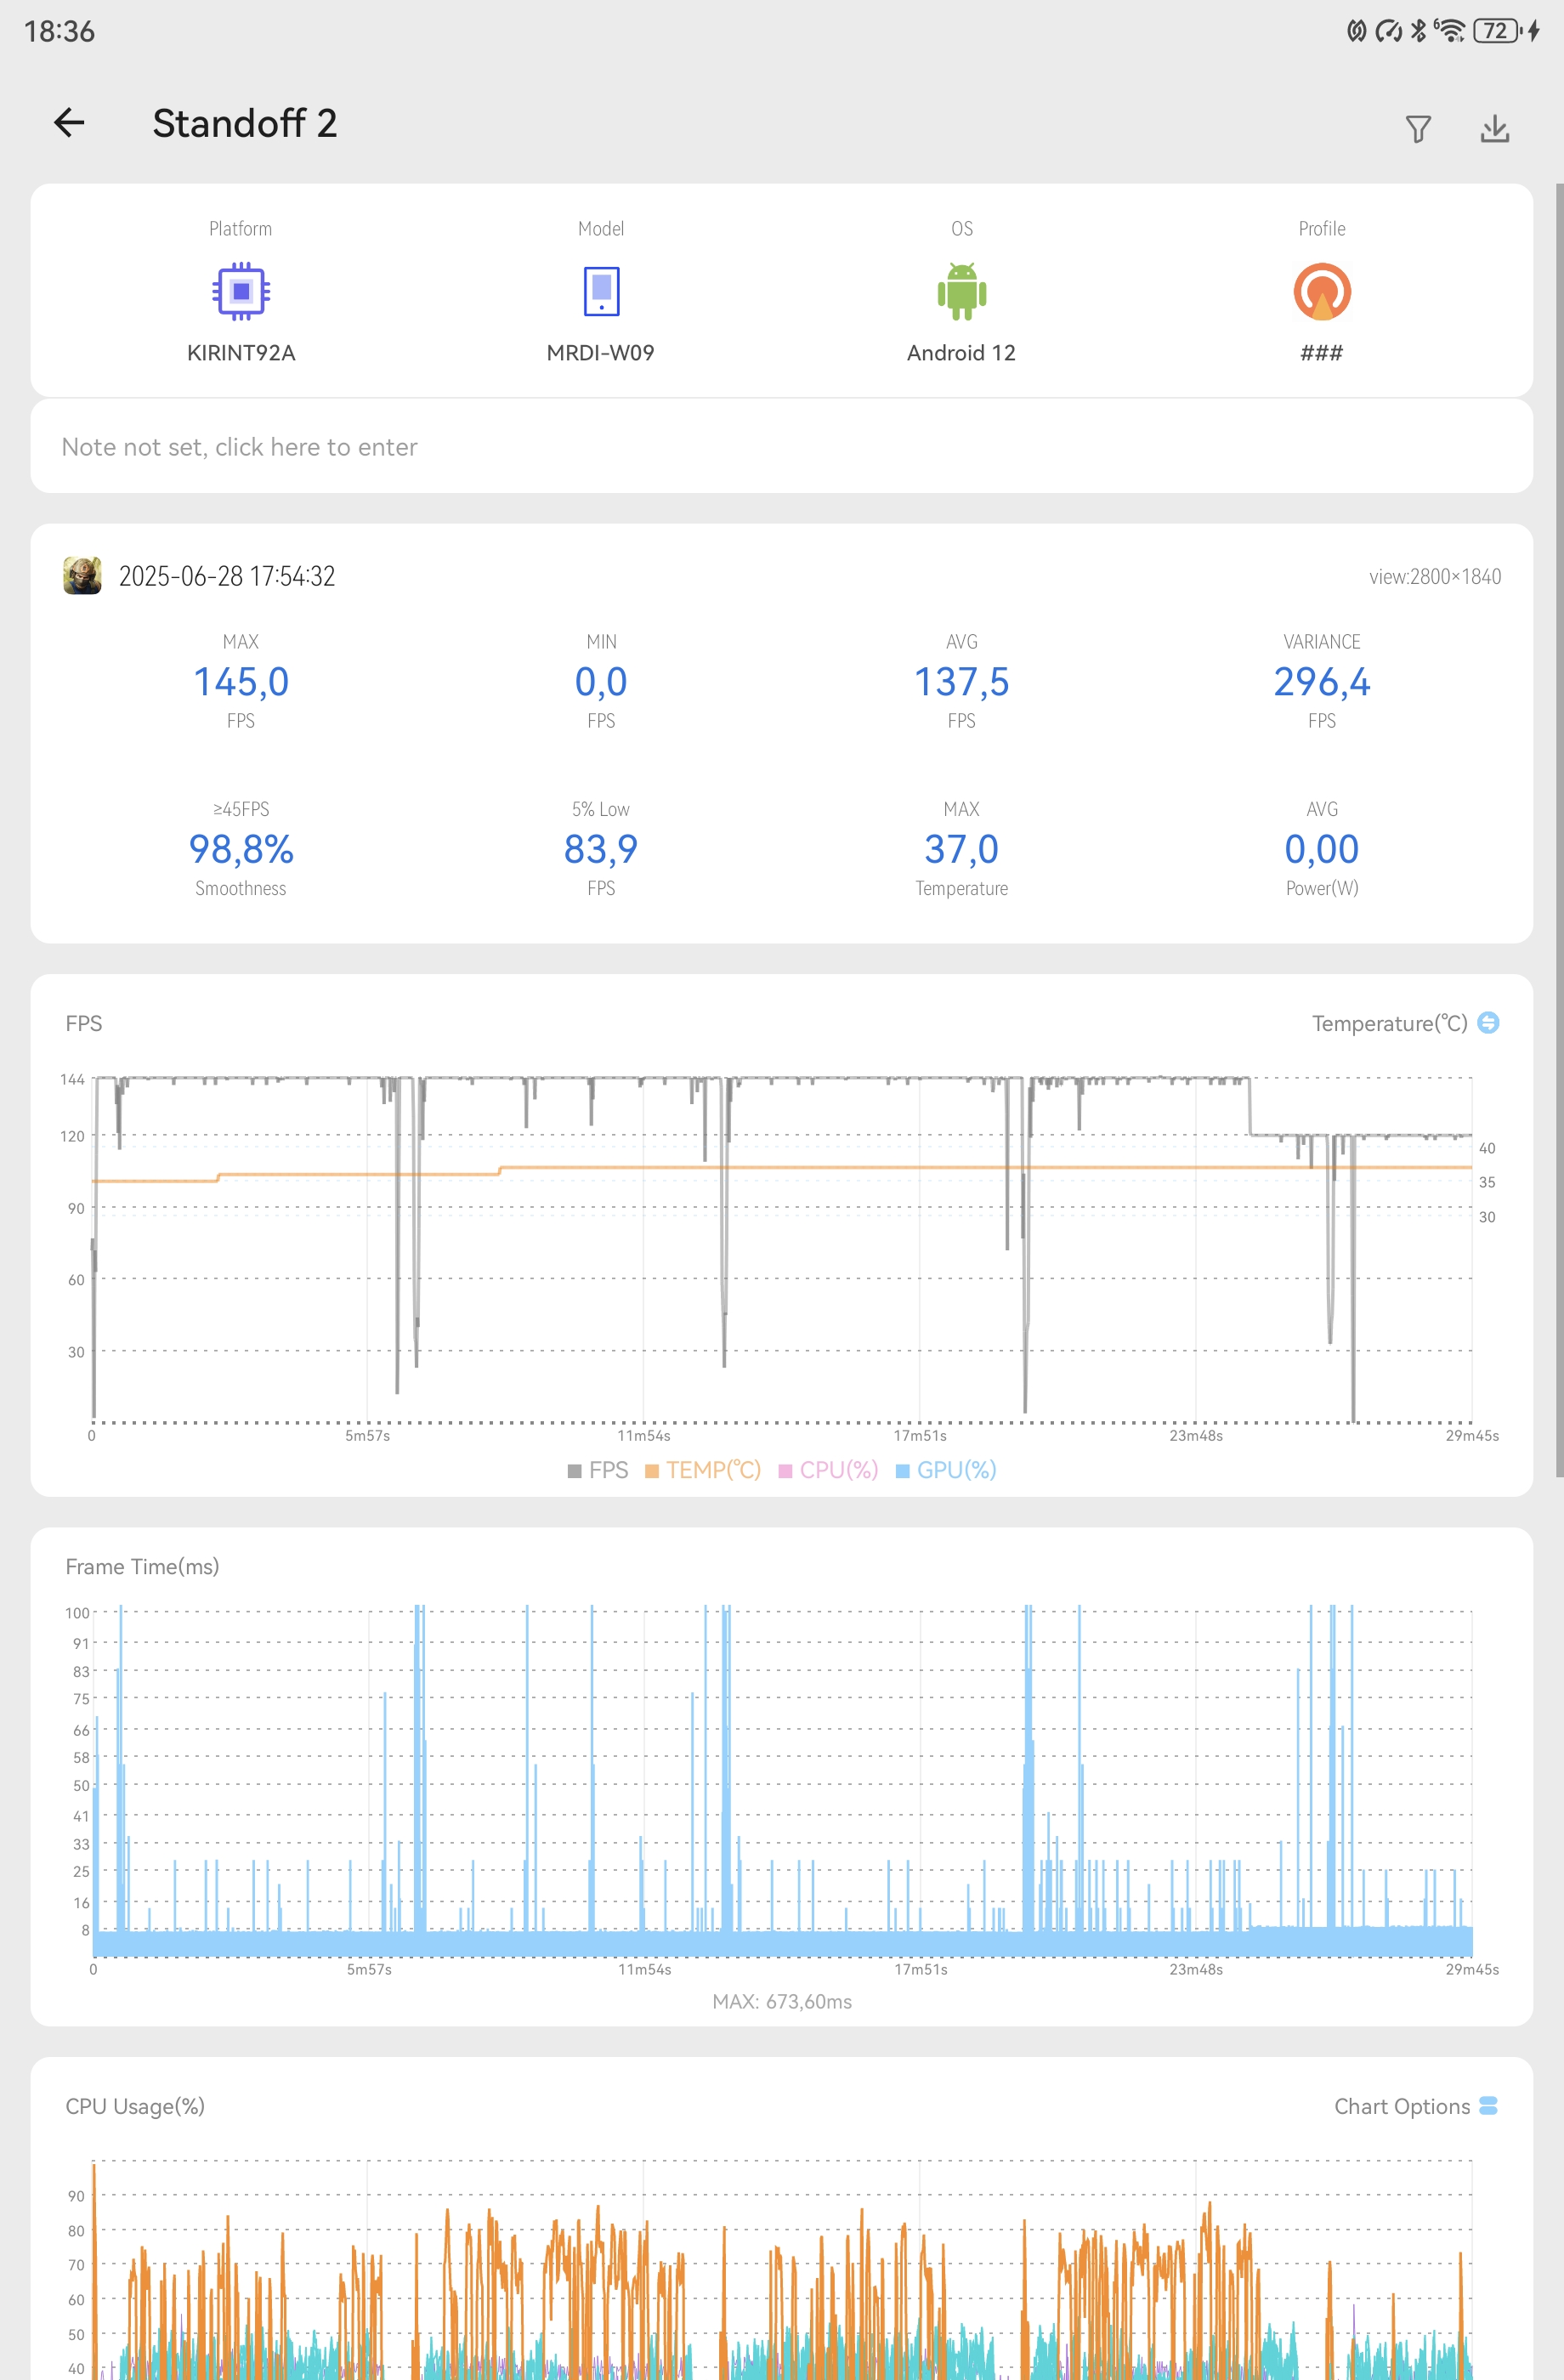
Task: Tap the KIRINT92A platform chip icon
Action: tap(241, 291)
